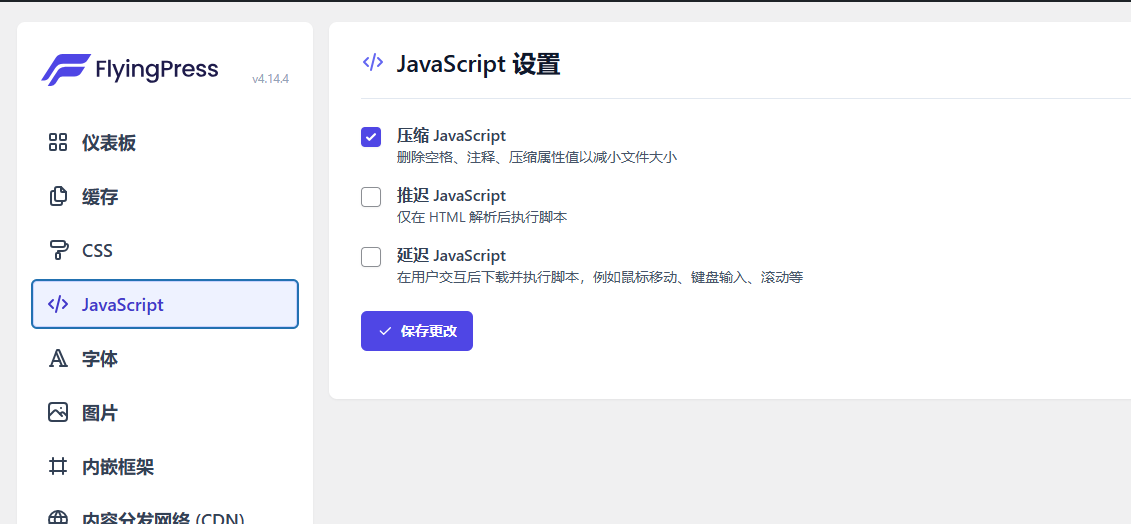Click the 仅在 HTML 解析后执行脚本 description
The width and height of the screenshot is (1131, 524).
point(482,217)
